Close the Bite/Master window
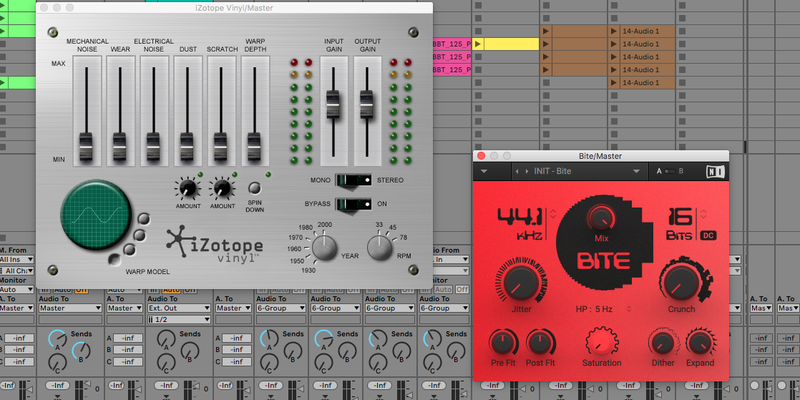Viewport: 800px width, 400px height. (x=481, y=156)
